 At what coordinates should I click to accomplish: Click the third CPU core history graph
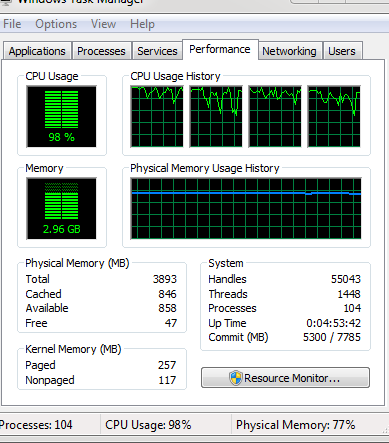(x=275, y=116)
